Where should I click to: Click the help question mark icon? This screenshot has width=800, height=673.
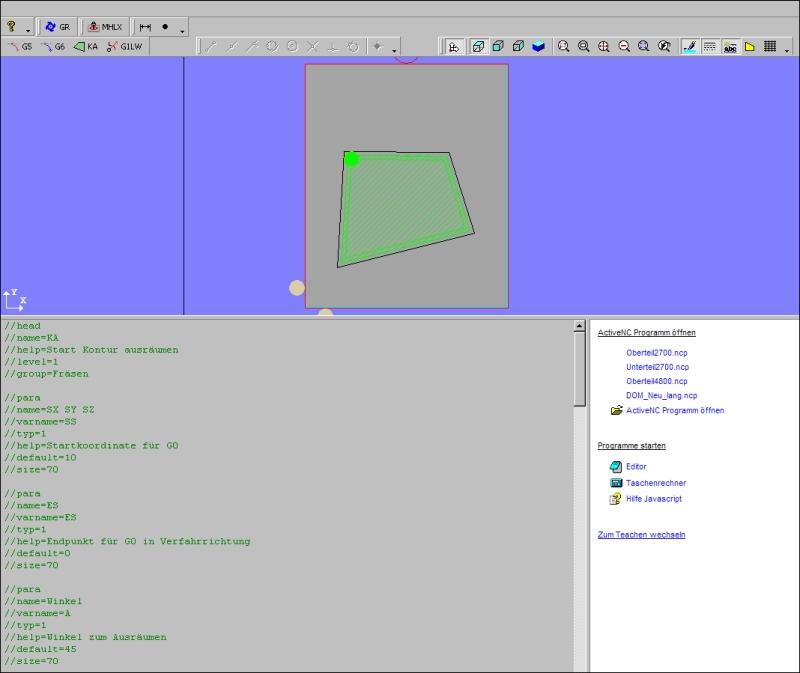pos(11,27)
